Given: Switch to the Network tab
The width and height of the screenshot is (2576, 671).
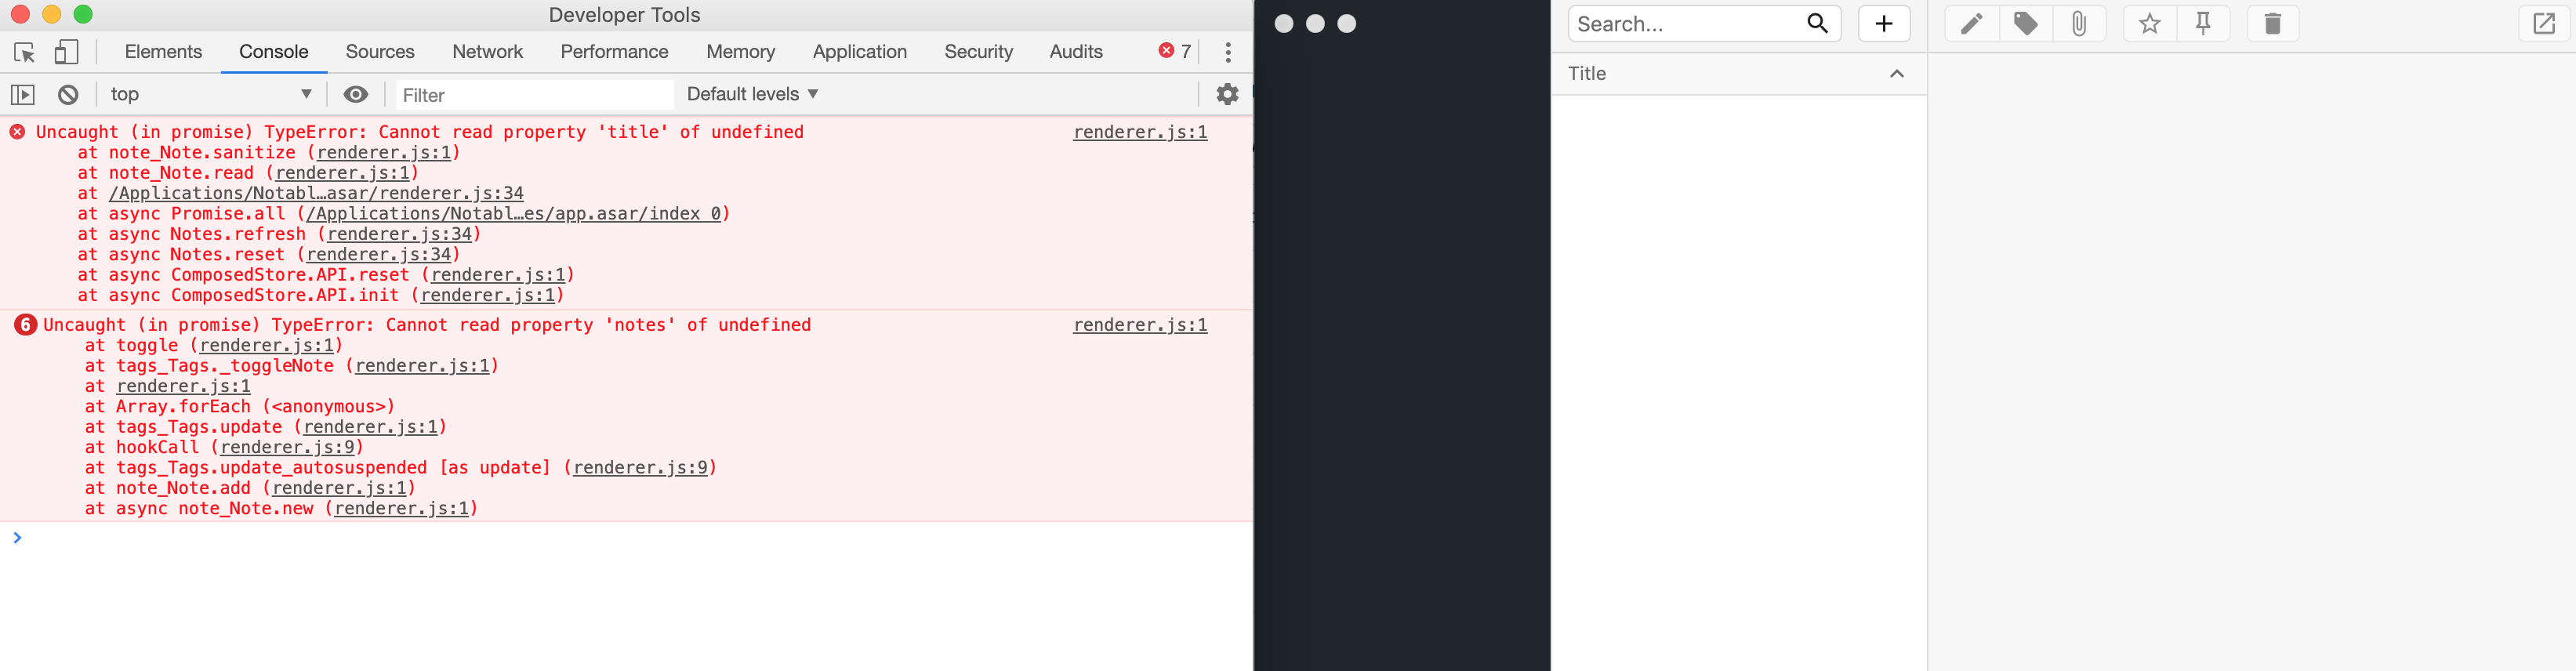Looking at the screenshot, I should point(488,51).
